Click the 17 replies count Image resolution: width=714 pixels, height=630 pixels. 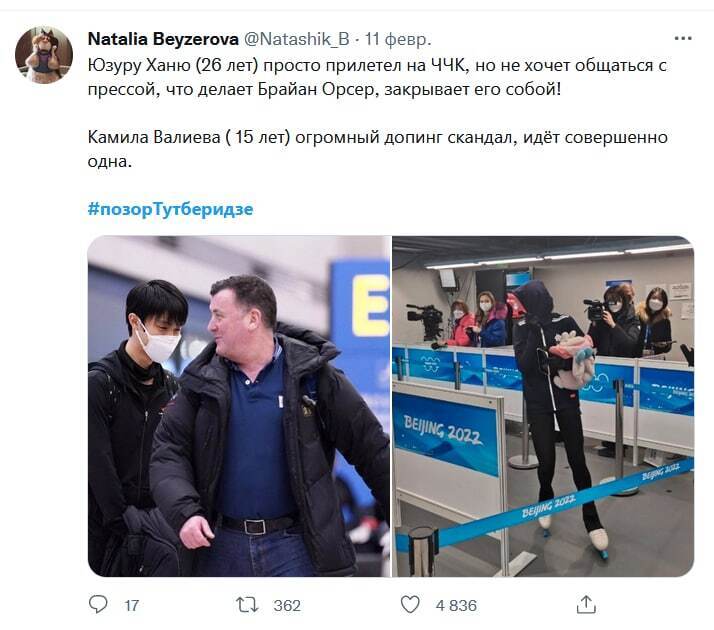coord(132,605)
